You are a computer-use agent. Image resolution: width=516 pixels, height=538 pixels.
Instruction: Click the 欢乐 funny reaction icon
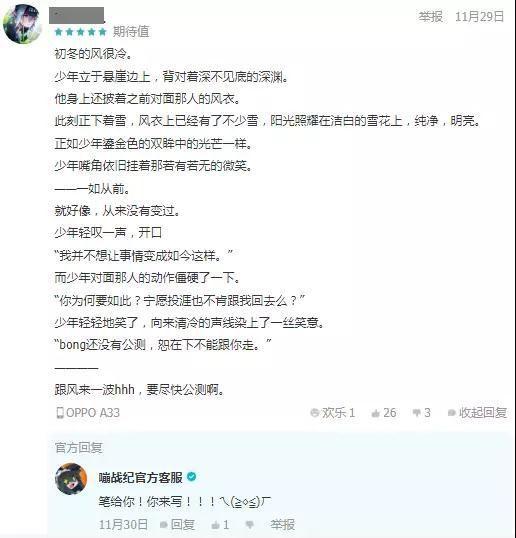315,412
